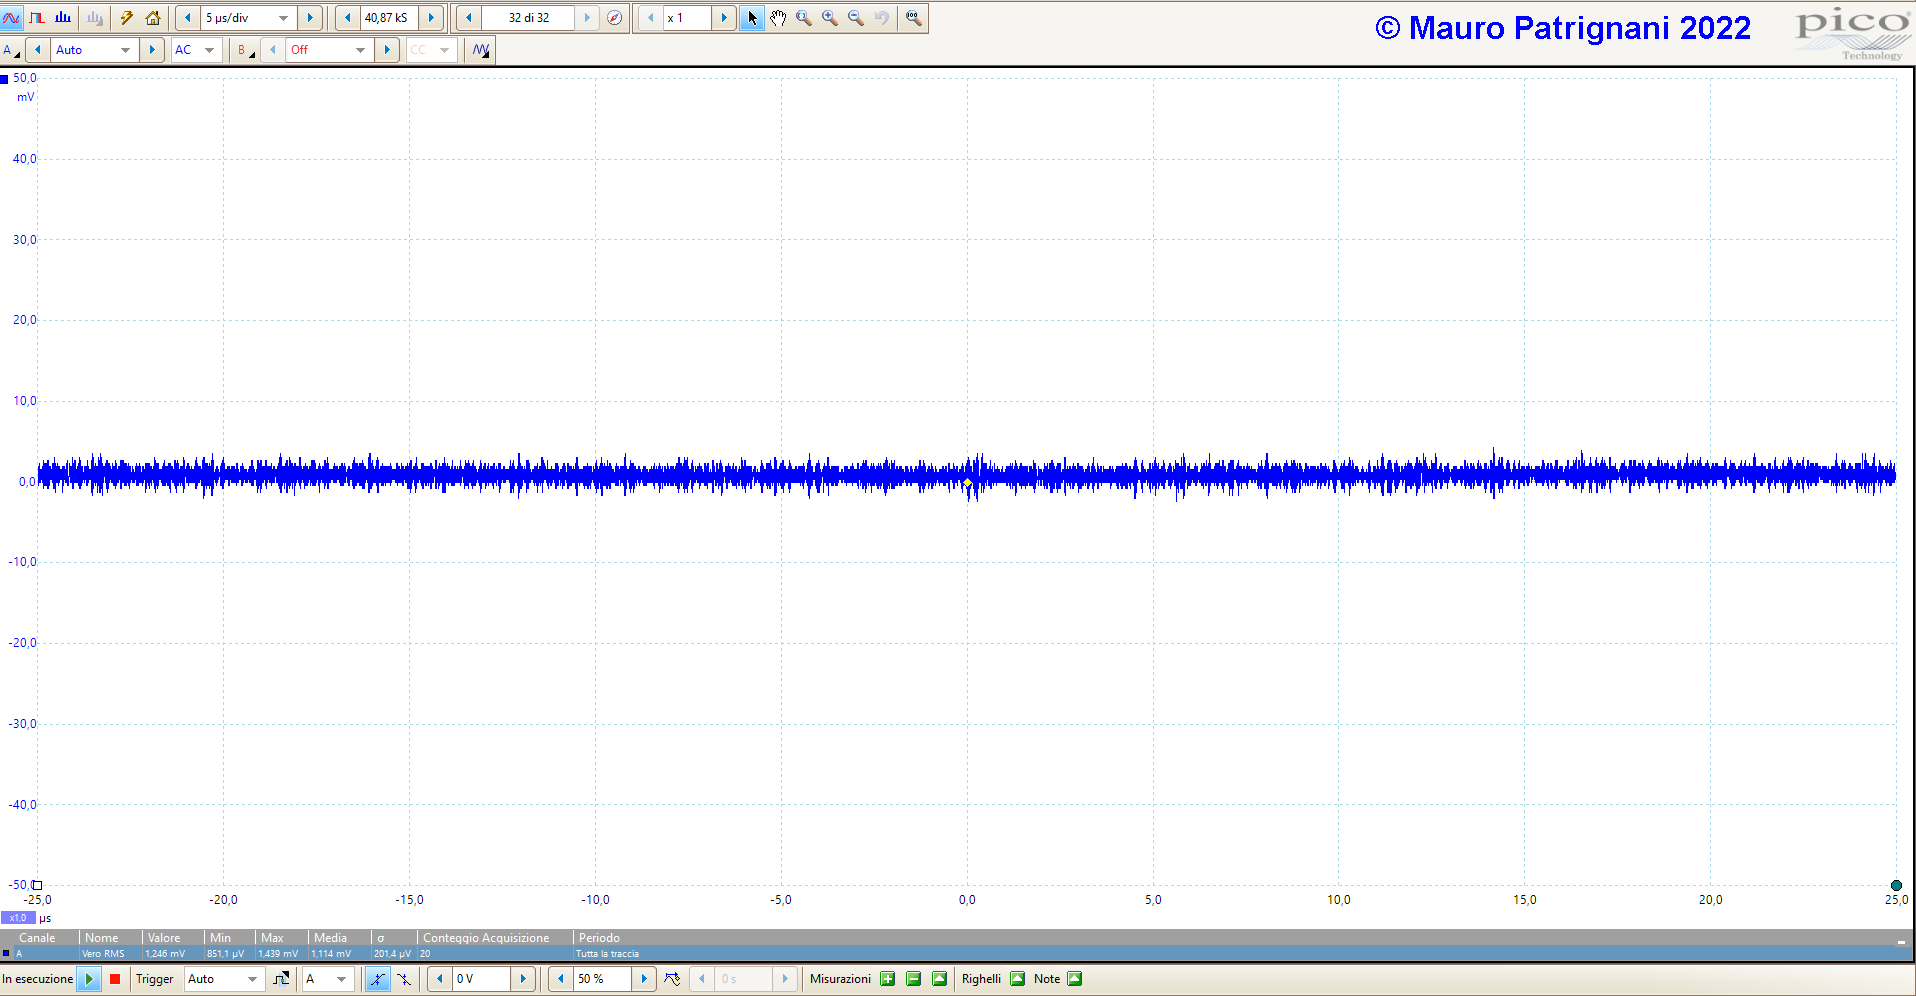The width and height of the screenshot is (1916, 996).
Task: Open the buffer navigator compass icon
Action: point(614,18)
